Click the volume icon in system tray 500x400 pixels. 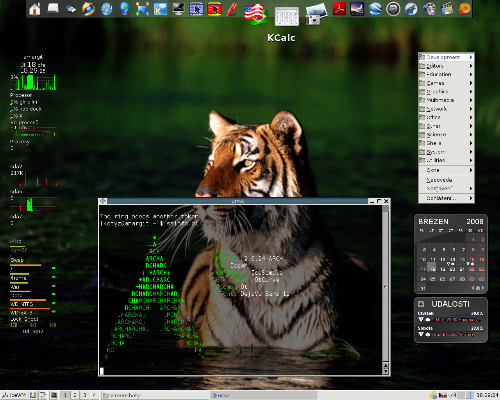pos(453,395)
